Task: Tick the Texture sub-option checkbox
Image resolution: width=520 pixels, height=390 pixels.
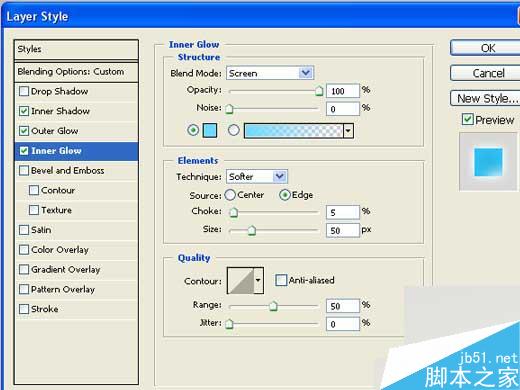Action: (34, 210)
